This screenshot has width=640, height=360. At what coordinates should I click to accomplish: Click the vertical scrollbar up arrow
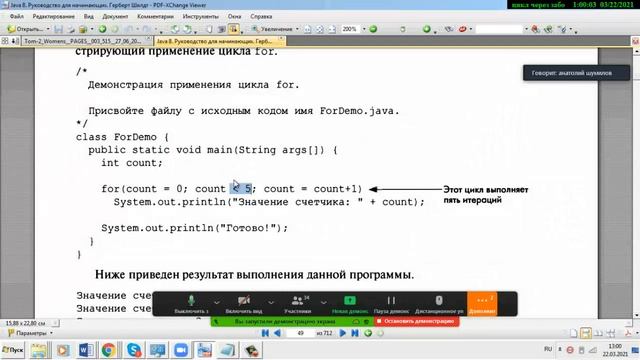tap(636, 51)
